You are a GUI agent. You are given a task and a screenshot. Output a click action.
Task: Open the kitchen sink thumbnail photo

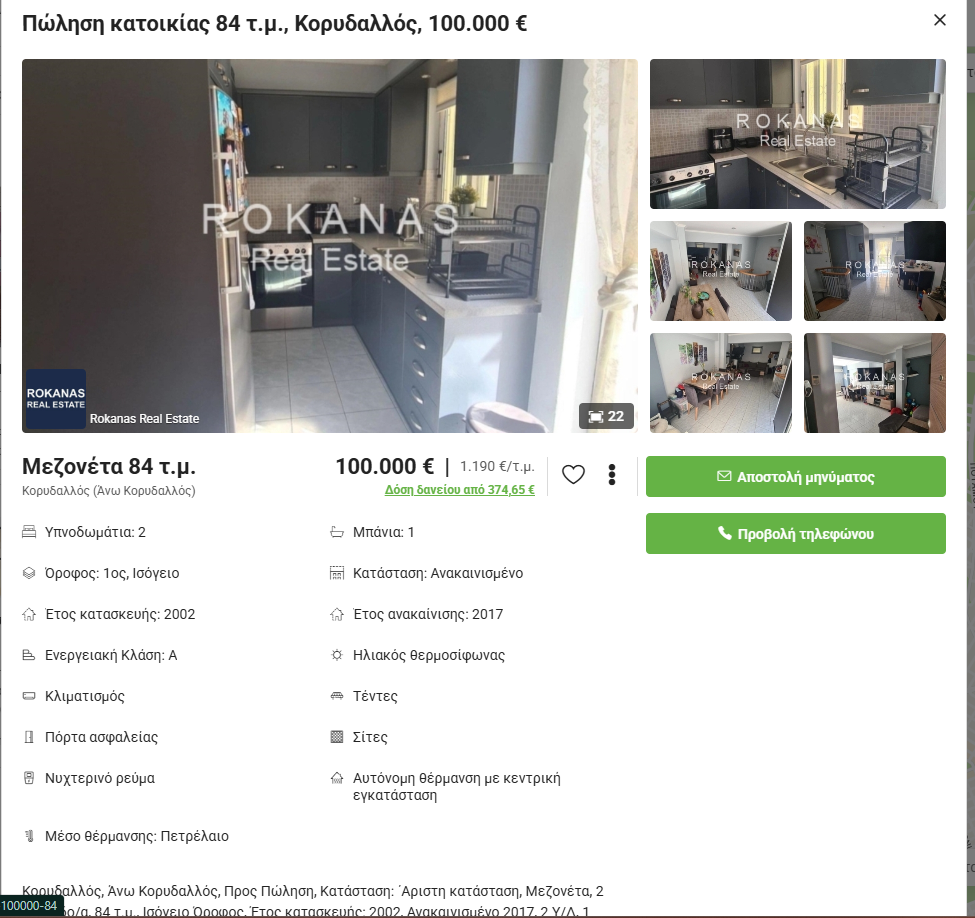[x=798, y=134]
